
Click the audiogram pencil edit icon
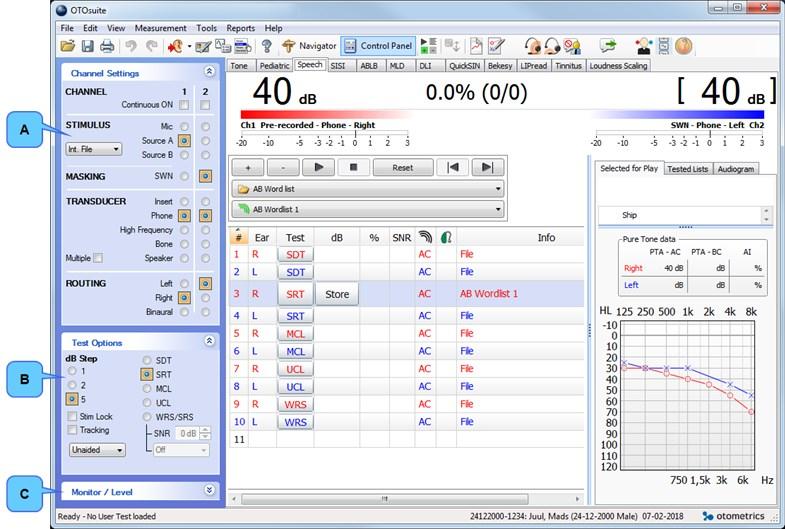coord(496,46)
